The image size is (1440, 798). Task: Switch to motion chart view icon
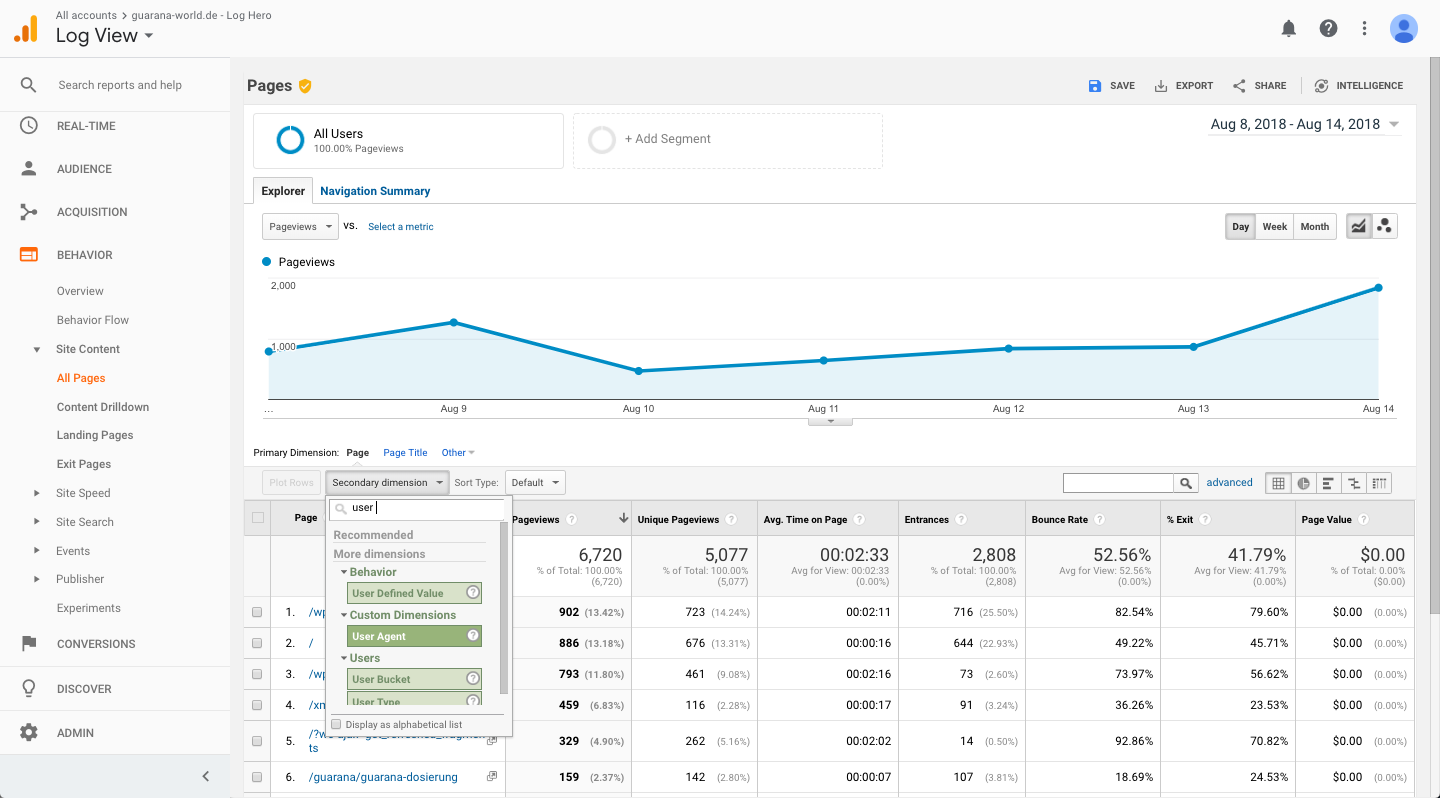[x=1384, y=227]
